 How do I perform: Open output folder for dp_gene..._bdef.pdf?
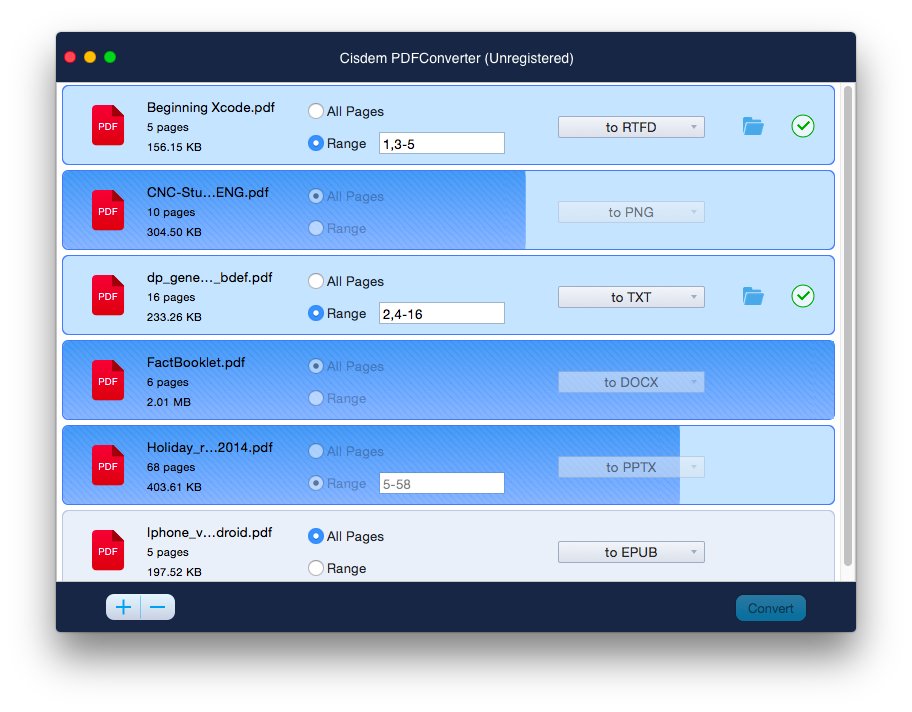click(x=752, y=296)
